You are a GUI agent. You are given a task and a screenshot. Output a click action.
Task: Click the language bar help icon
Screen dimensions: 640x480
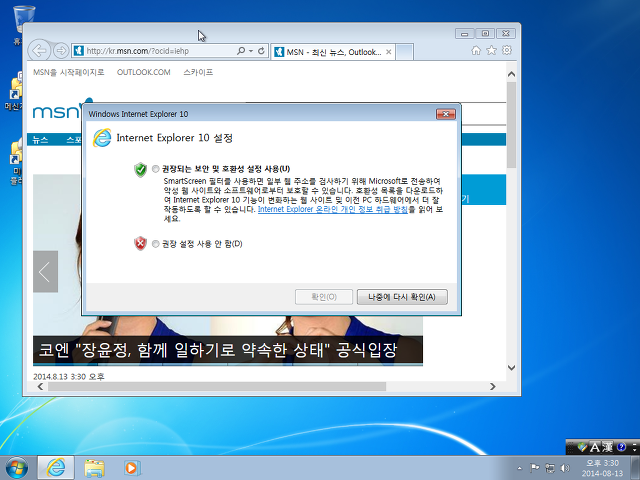click(x=621, y=447)
